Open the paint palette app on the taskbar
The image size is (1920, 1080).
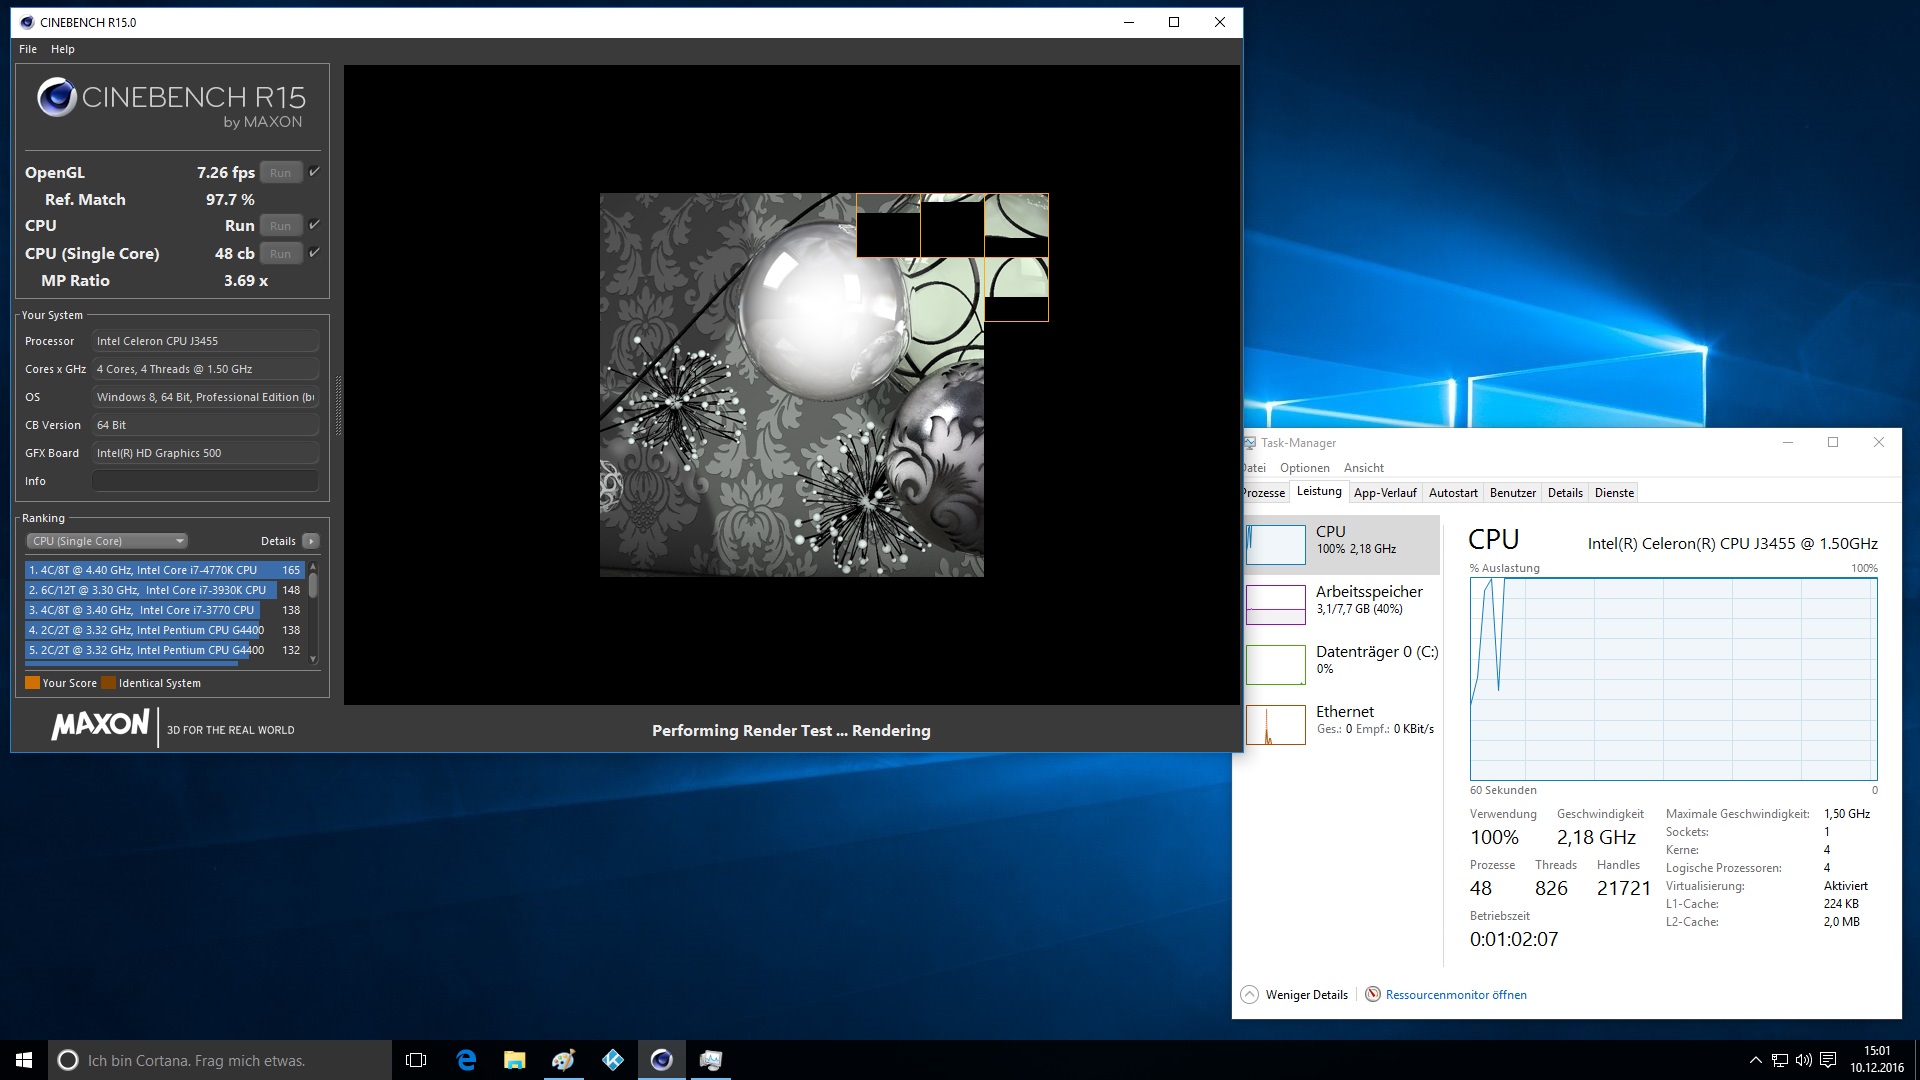[563, 1060]
